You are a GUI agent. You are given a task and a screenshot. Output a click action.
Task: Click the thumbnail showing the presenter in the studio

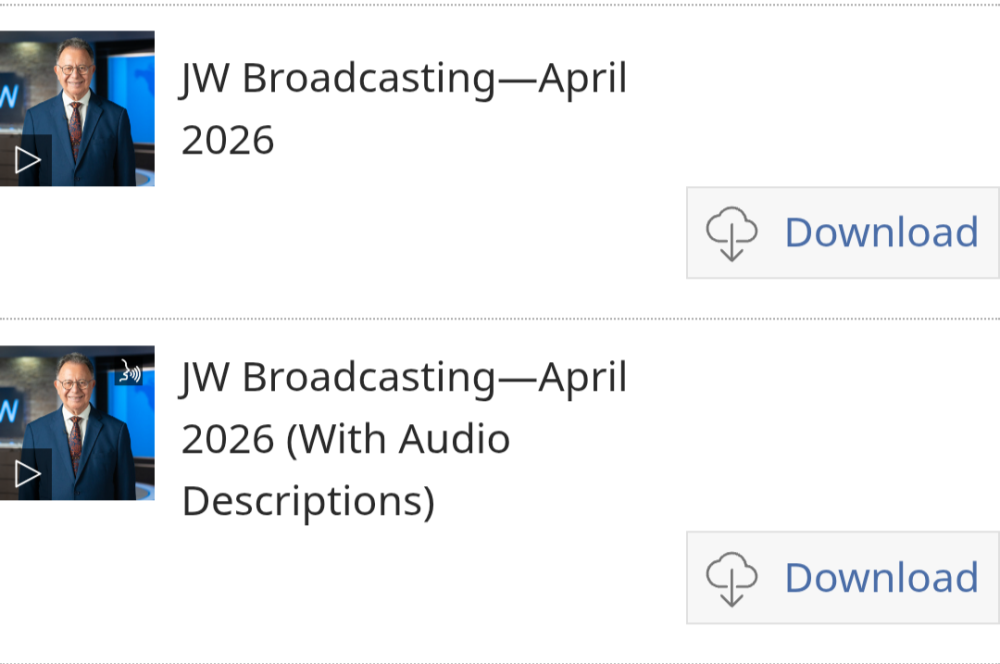[78, 108]
